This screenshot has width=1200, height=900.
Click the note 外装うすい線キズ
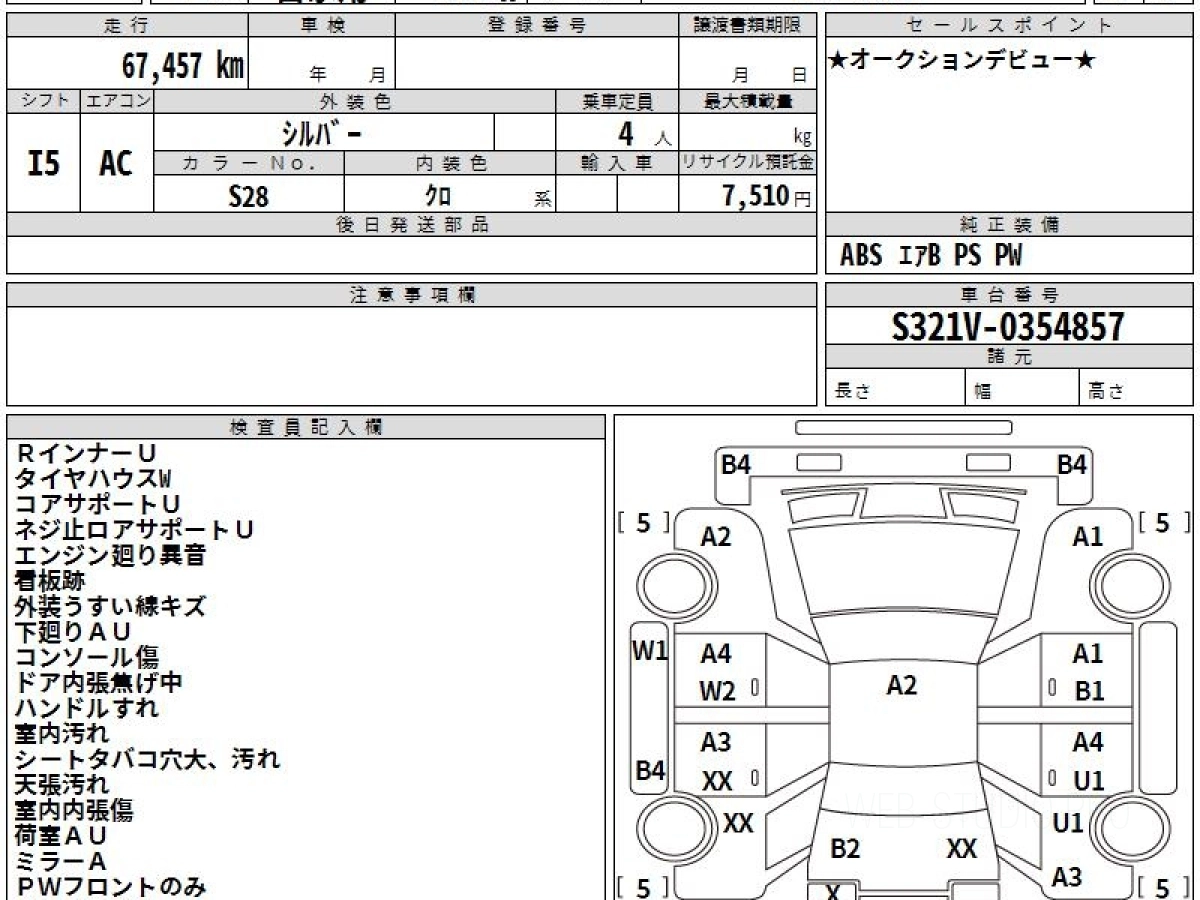pyautogui.click(x=110, y=606)
